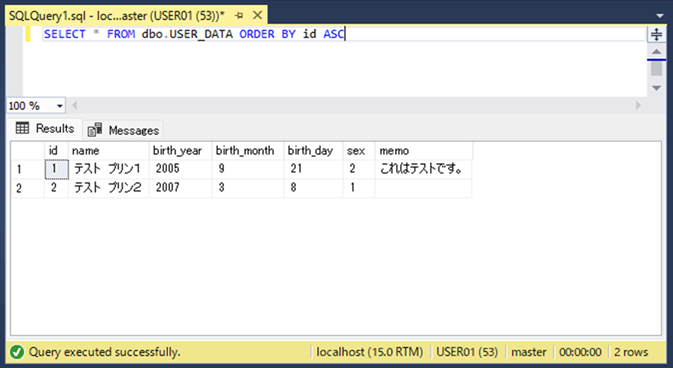673x368 pixels.
Task: Select row 2 via its row header
Action: (x=27, y=188)
